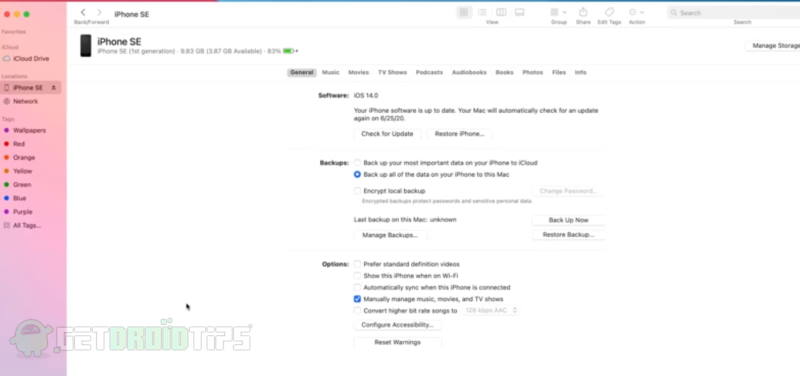Screen dimensions: 800x376
Task: Open bit rate AAC dropdown
Action: (491, 310)
